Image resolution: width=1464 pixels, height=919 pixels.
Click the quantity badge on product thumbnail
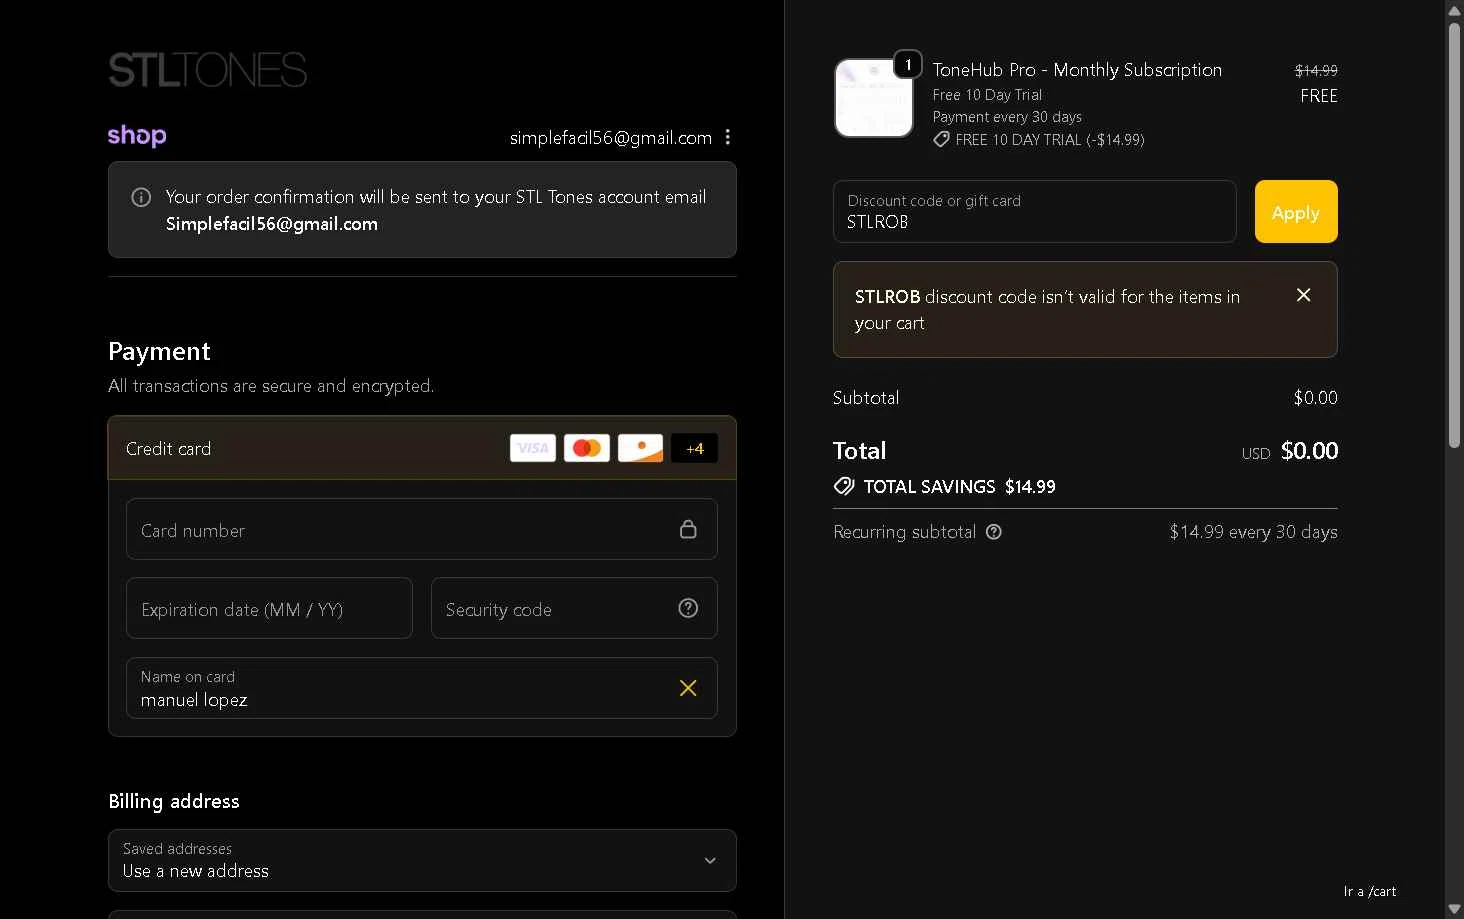pos(907,64)
